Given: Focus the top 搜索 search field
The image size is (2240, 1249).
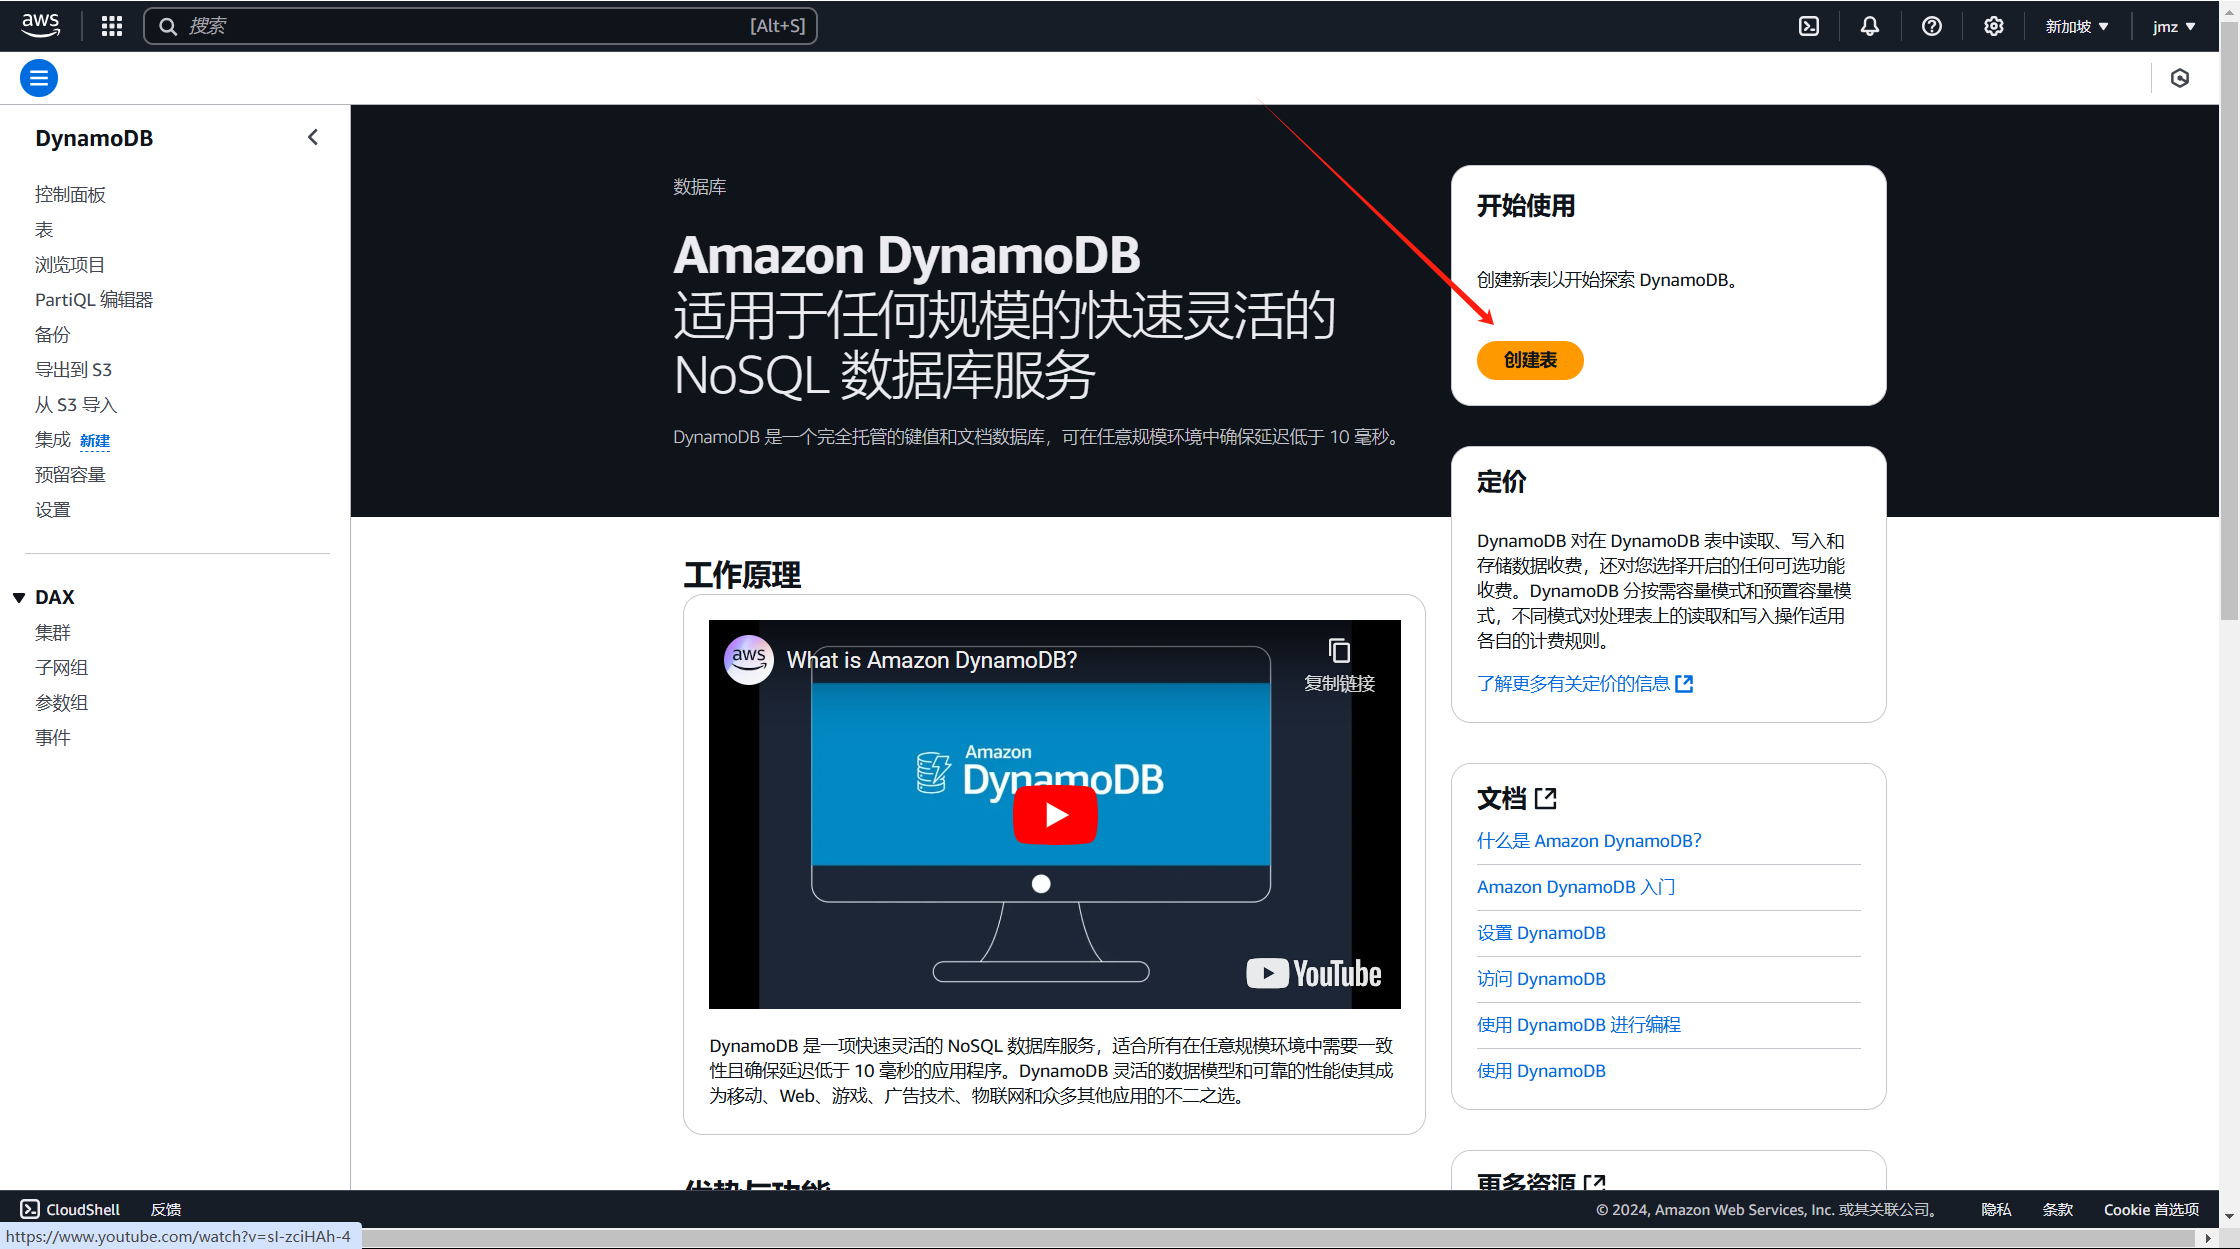Looking at the screenshot, I should (481, 26).
